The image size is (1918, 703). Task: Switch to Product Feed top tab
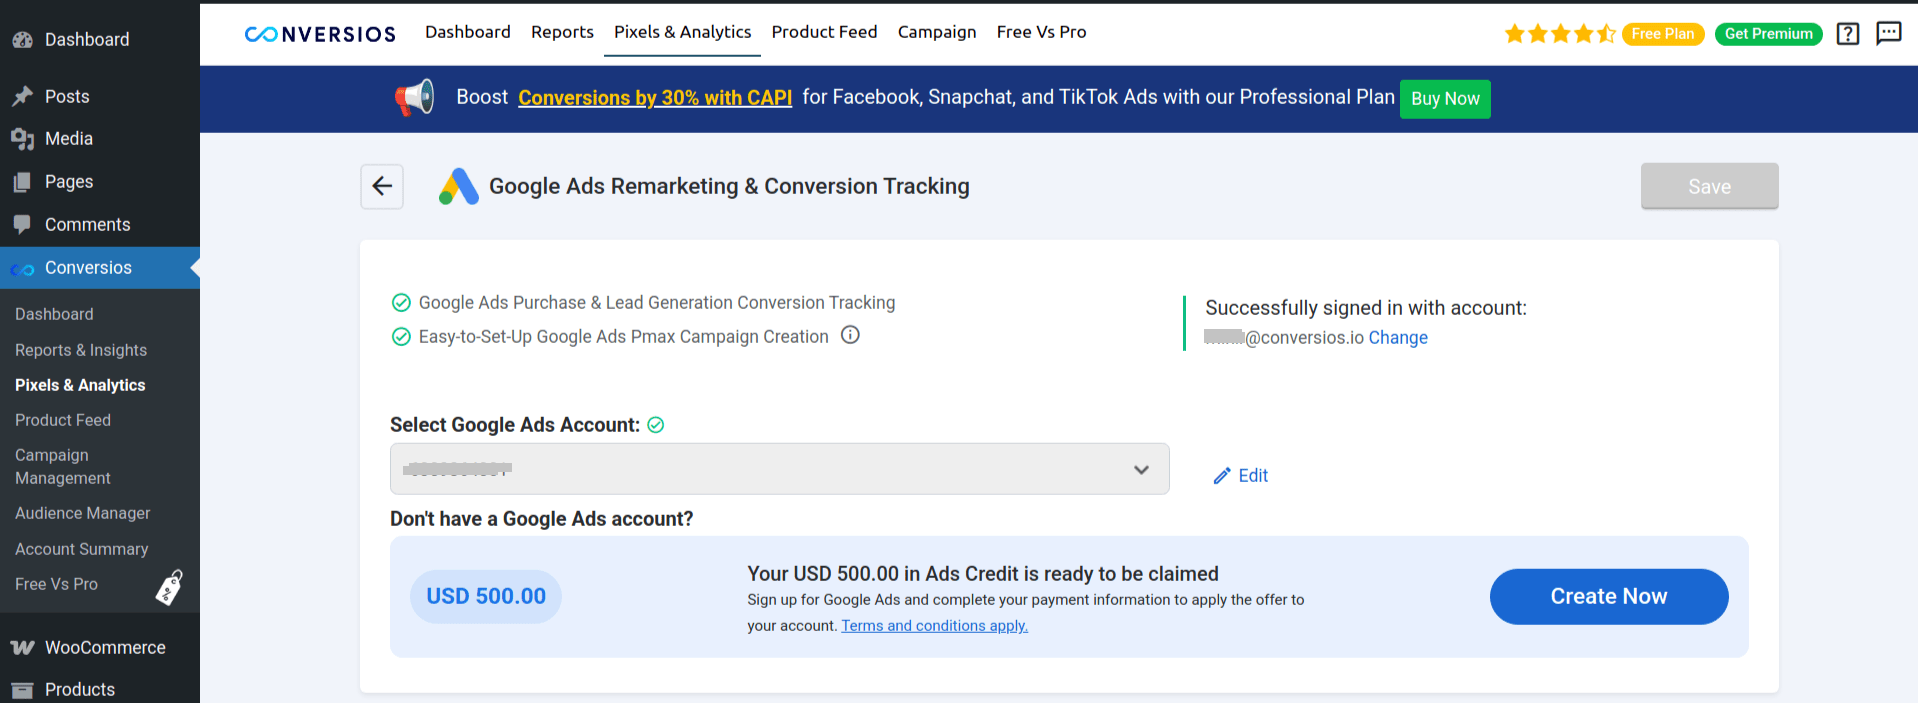(825, 32)
